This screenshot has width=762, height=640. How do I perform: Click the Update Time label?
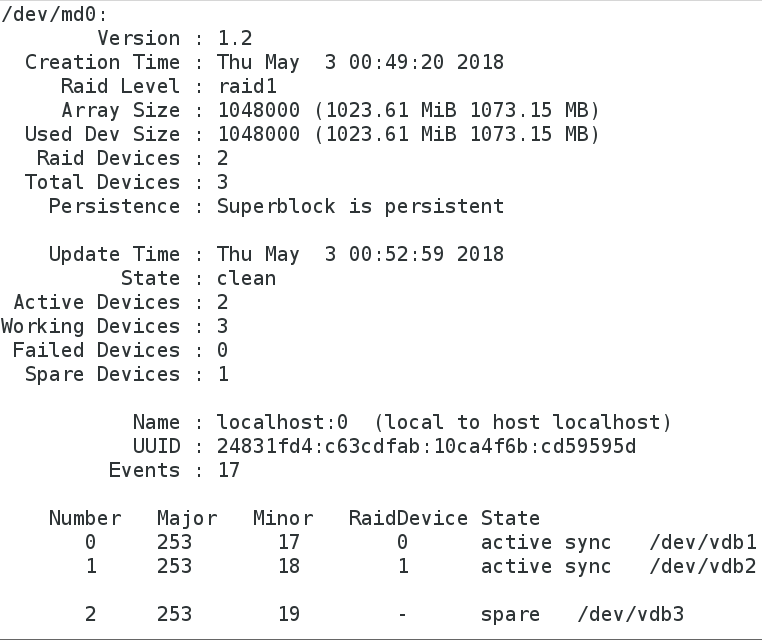coord(114,254)
